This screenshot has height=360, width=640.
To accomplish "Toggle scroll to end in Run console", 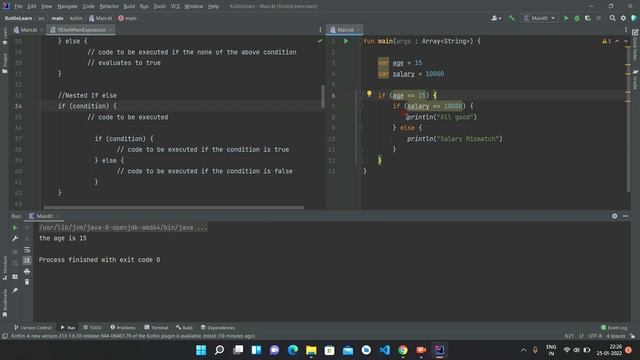I will 27,260.
